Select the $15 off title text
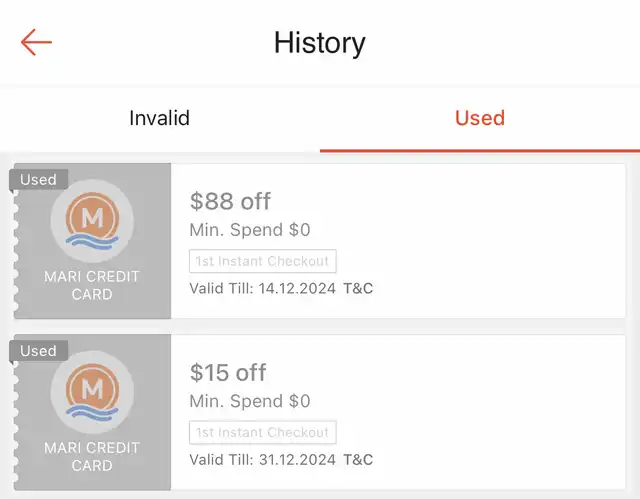The image size is (640, 499). pos(228,373)
